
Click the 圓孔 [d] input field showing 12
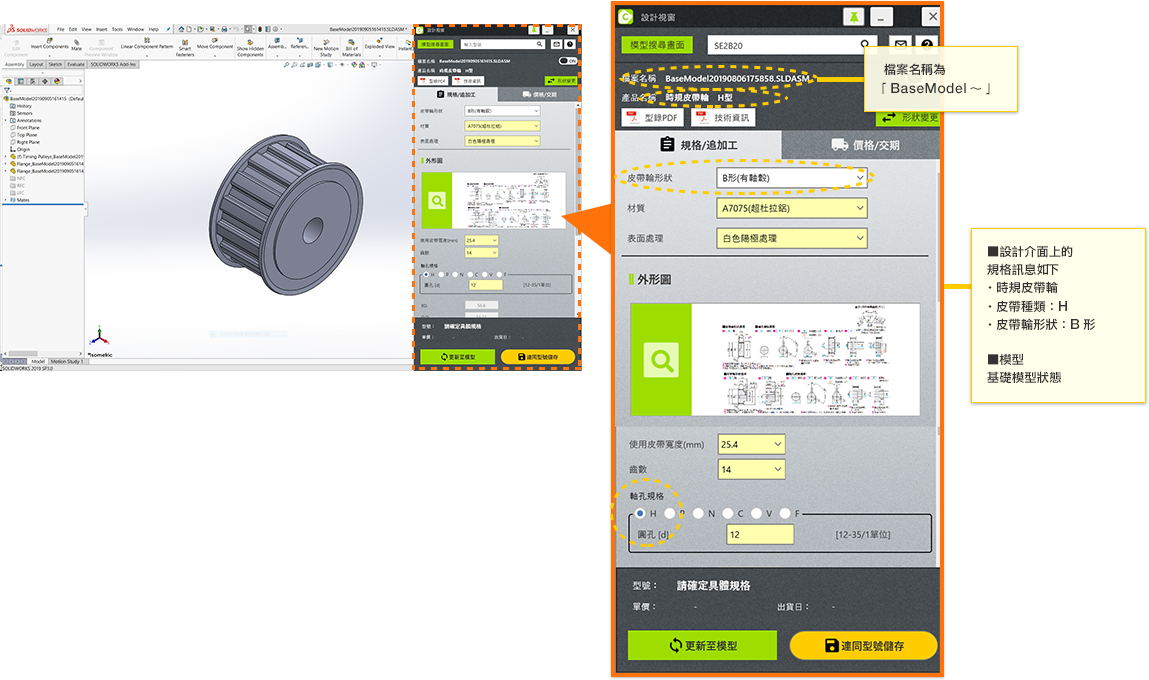point(759,535)
